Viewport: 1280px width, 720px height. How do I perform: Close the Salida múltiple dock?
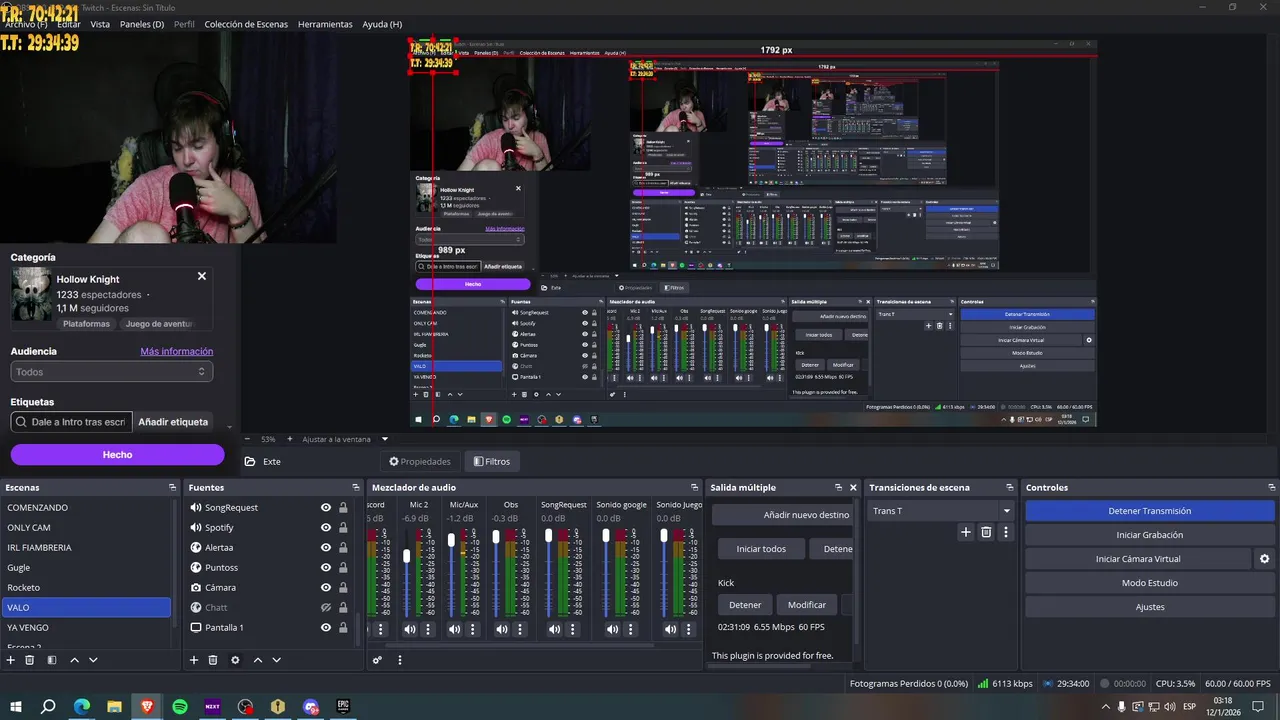tap(853, 487)
